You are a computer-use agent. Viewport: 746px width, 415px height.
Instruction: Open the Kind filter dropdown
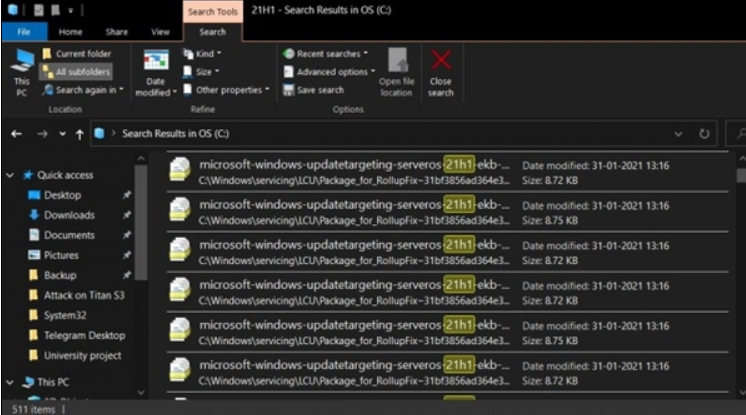coord(202,54)
